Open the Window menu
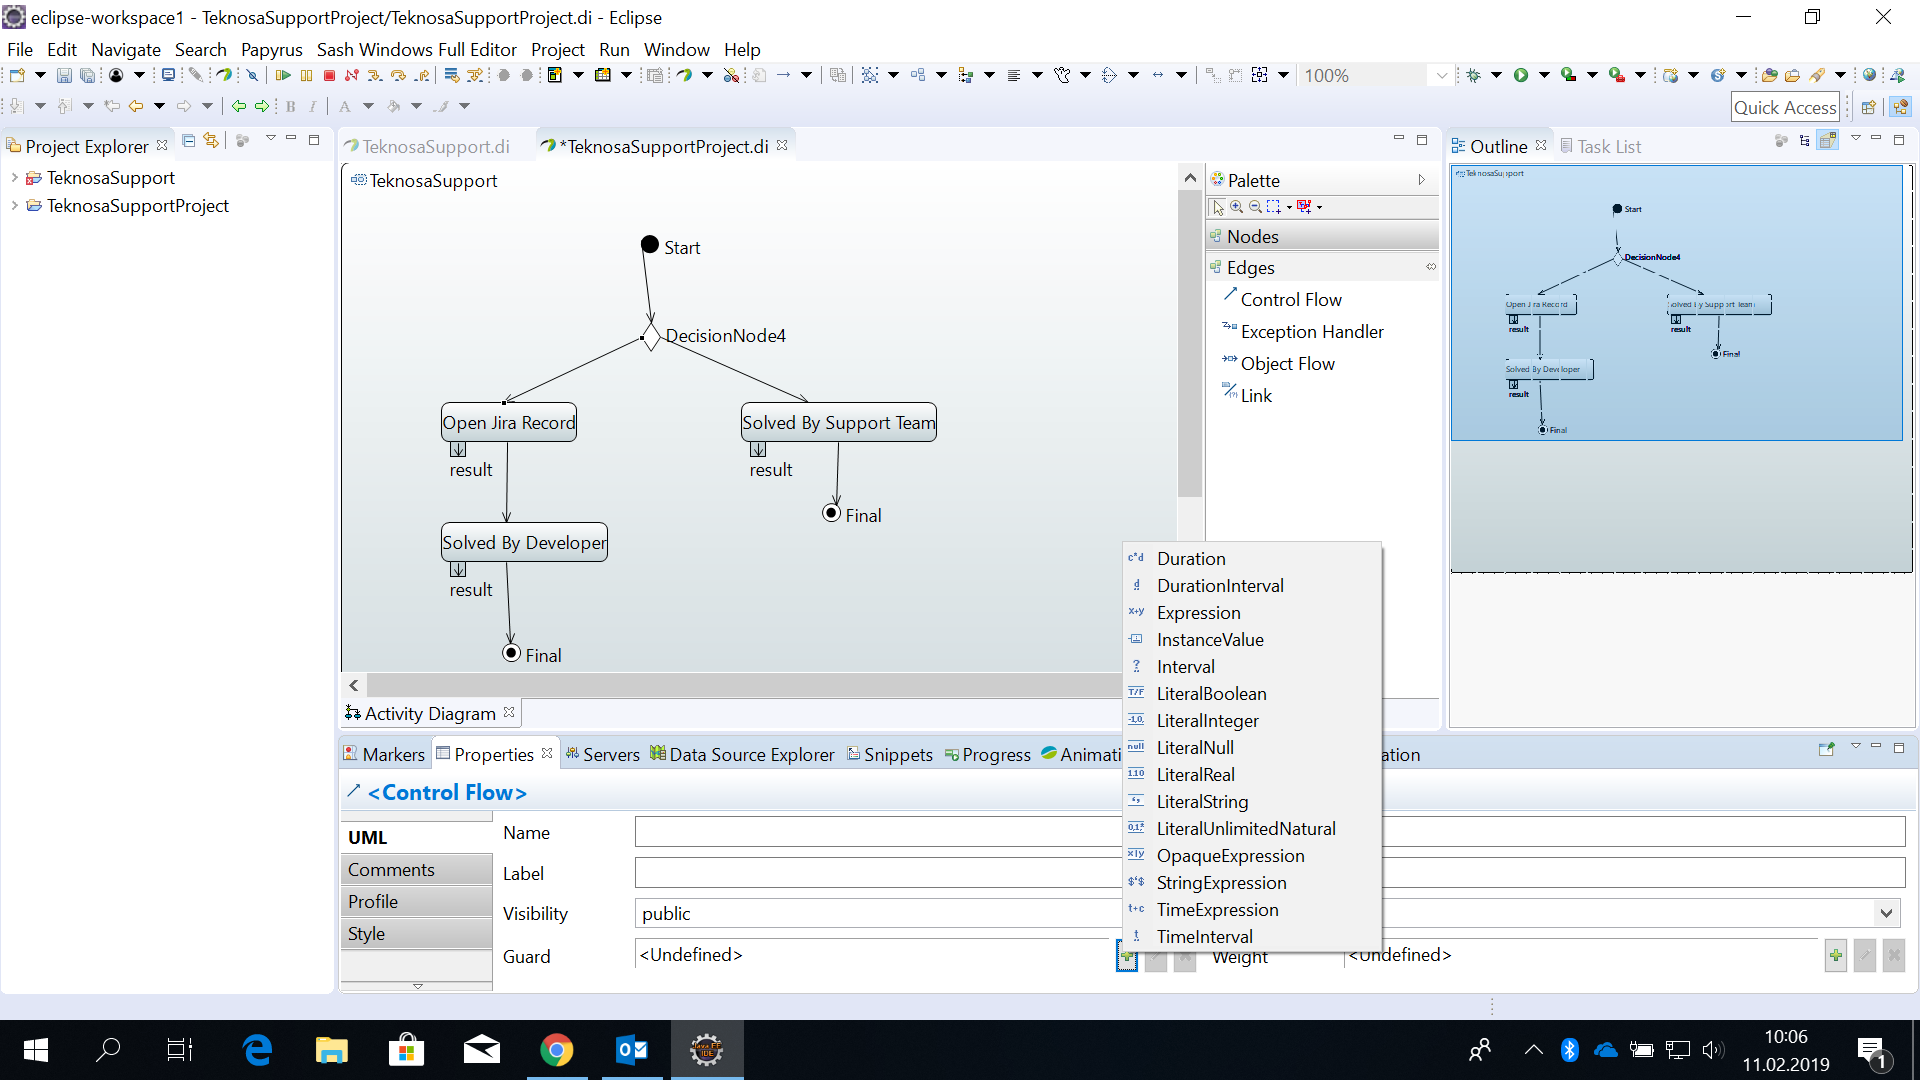The width and height of the screenshot is (1920, 1080). click(x=677, y=49)
